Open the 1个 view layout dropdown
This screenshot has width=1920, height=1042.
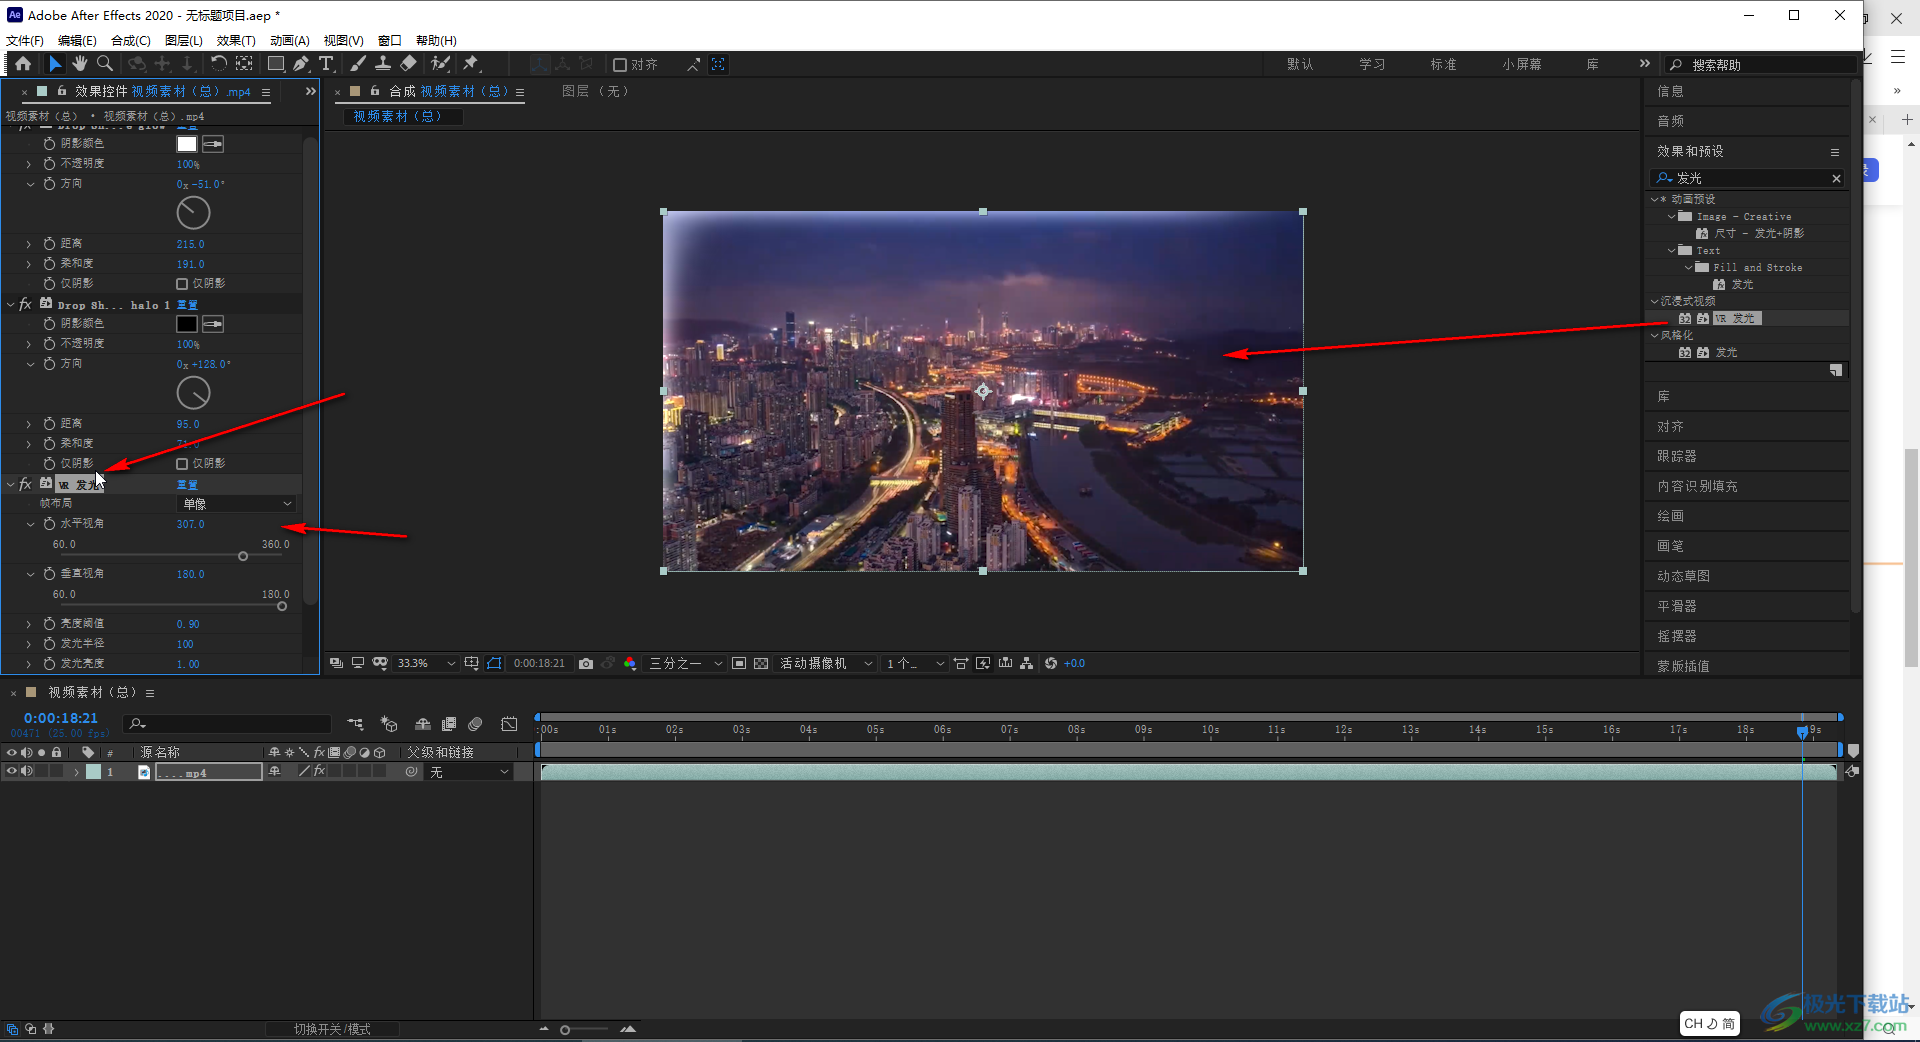tap(914, 663)
